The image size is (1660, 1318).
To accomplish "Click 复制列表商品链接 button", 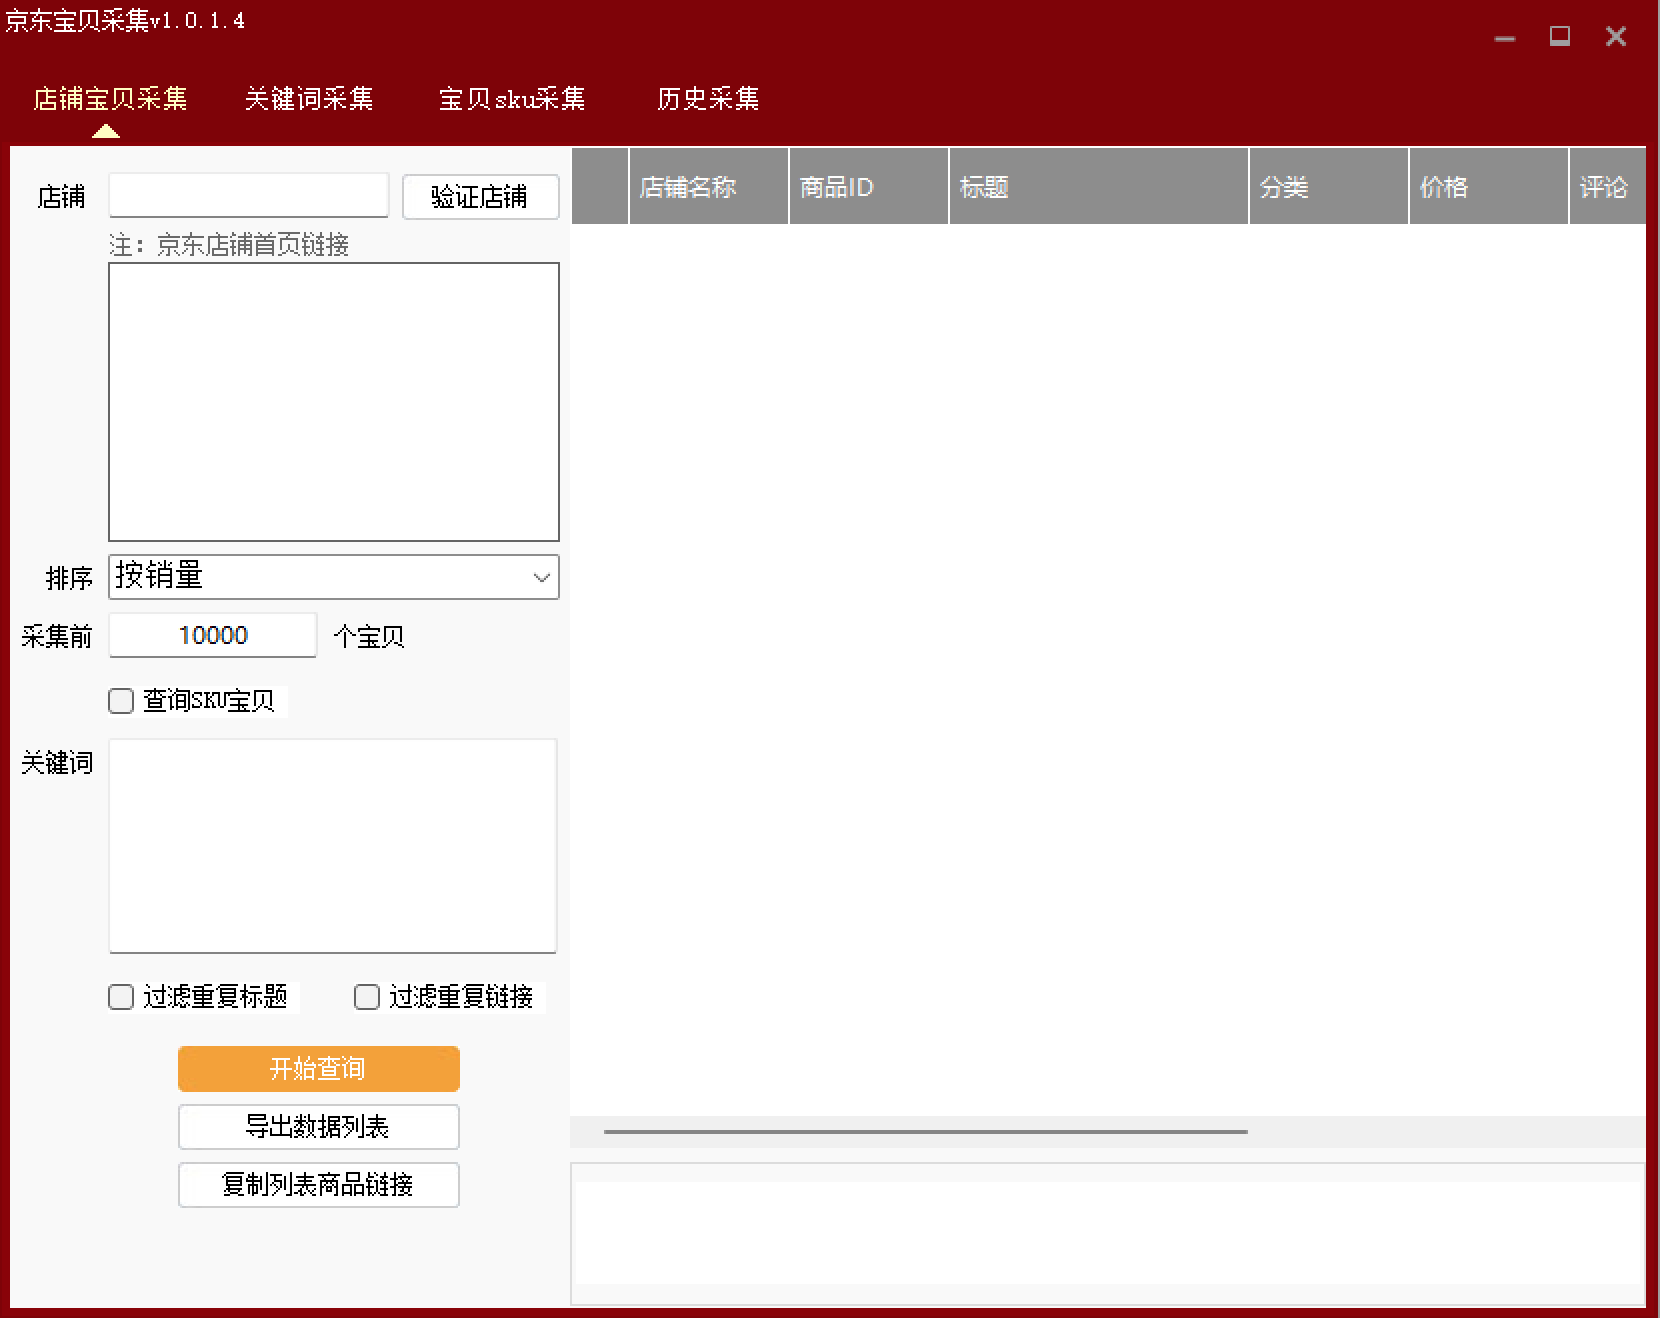I will pyautogui.click(x=319, y=1185).
